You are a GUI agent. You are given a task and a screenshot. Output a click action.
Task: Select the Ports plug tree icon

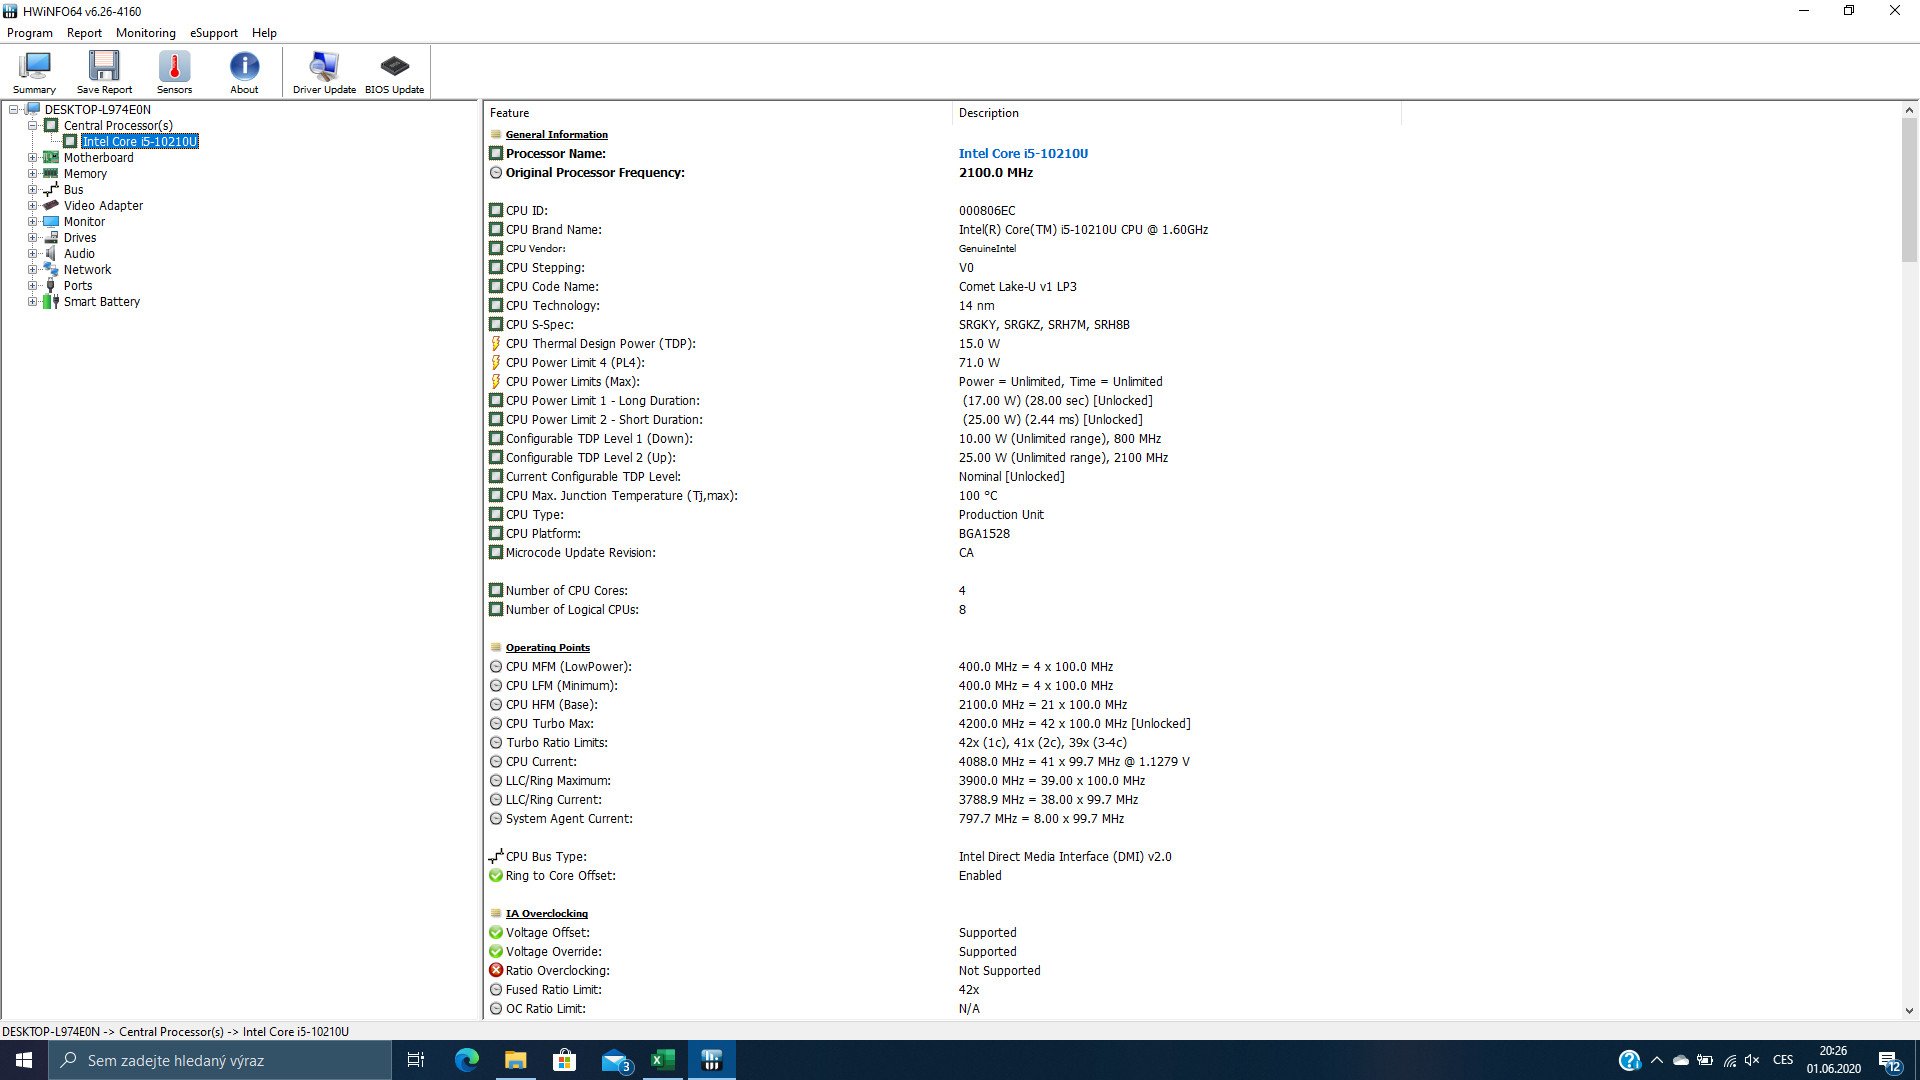(x=51, y=286)
